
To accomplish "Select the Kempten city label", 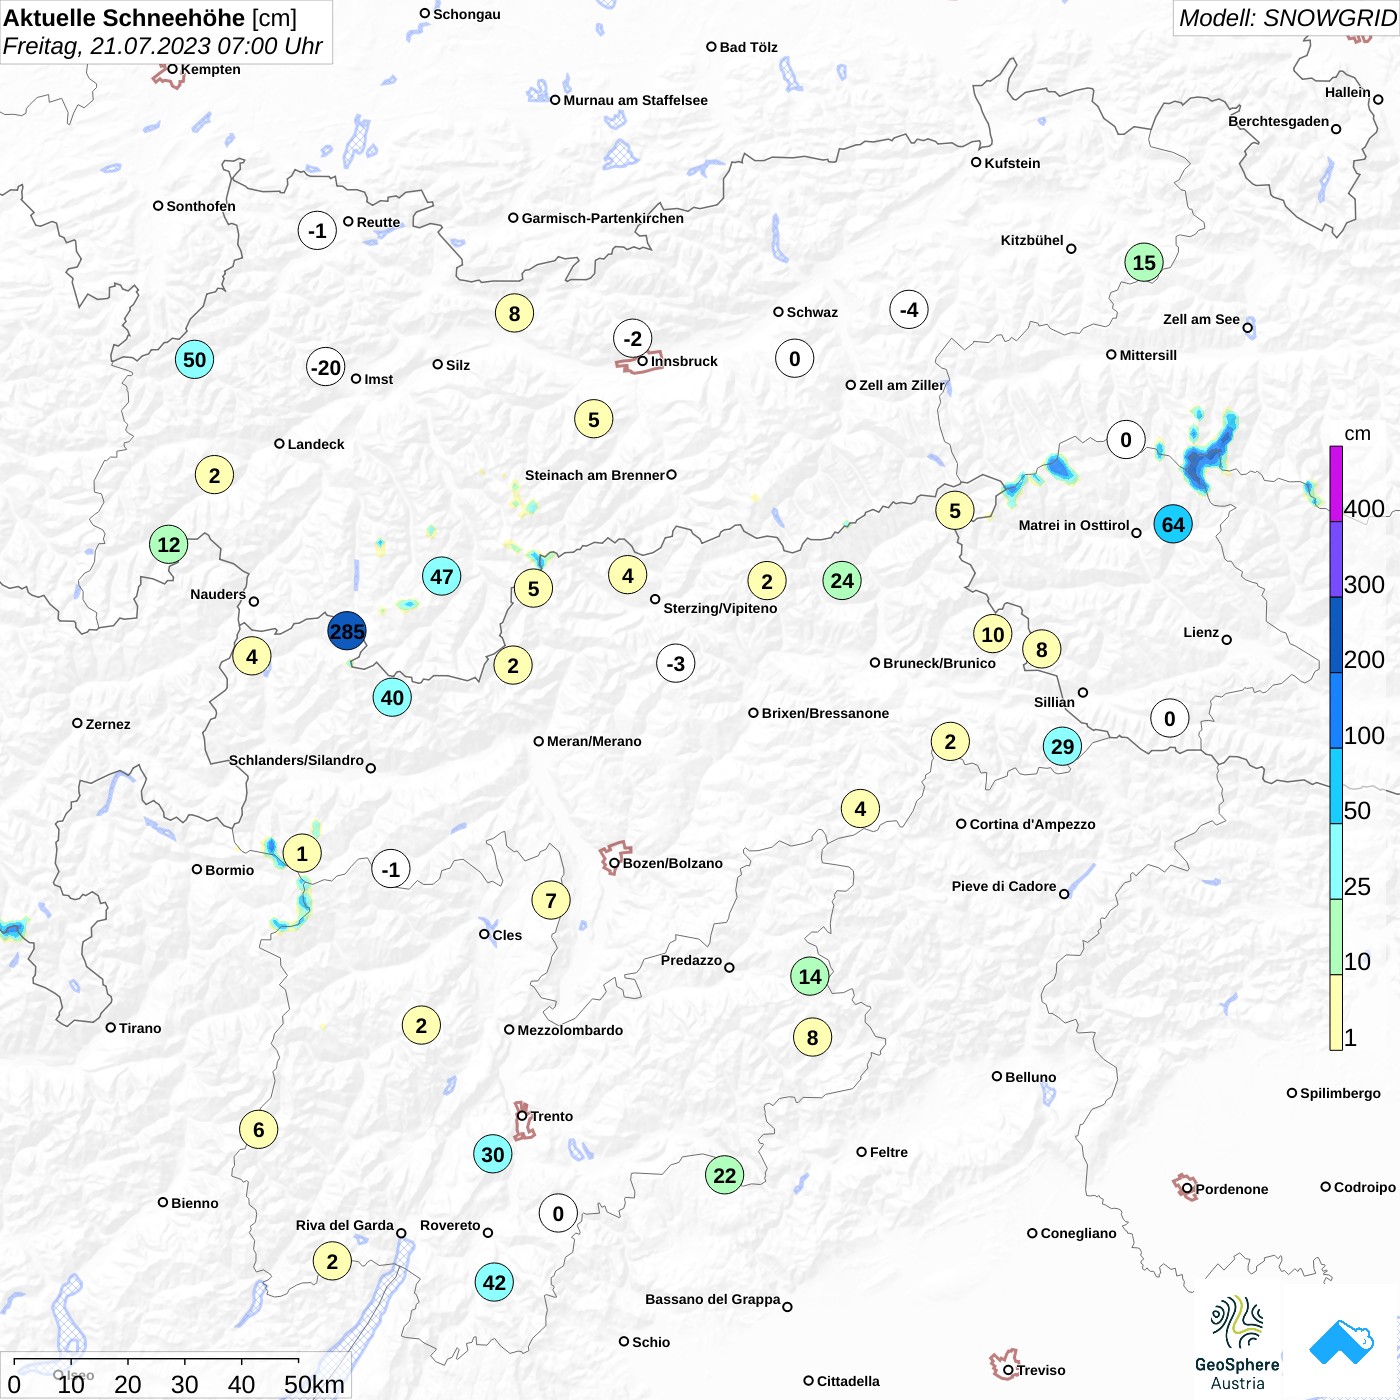I will point(210,69).
